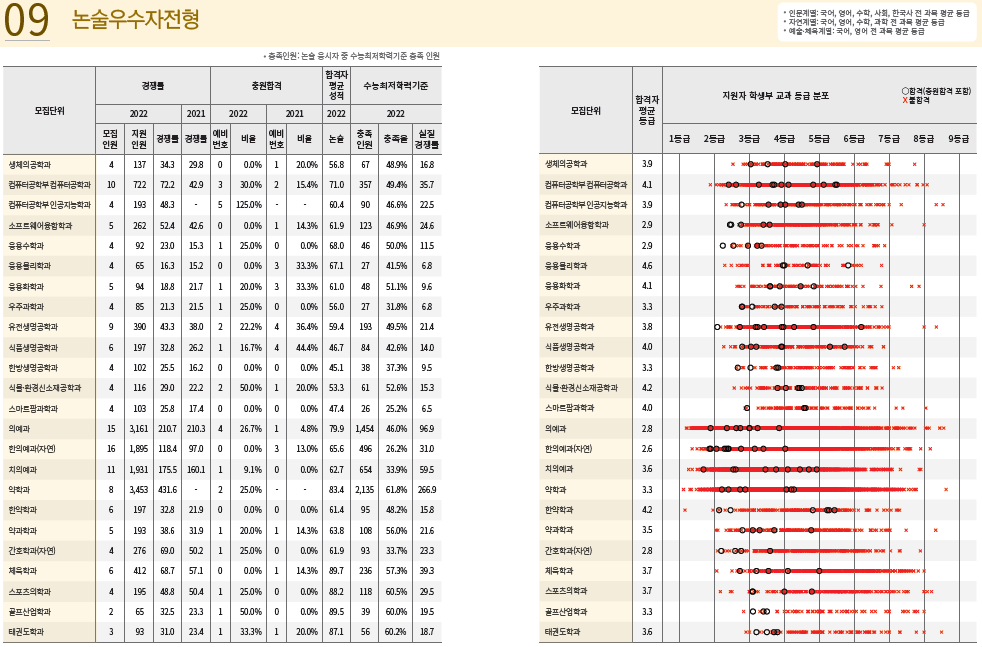The image size is (982, 647).
Task: Click the 2021 competition rate 160.1
Action: [196, 470]
